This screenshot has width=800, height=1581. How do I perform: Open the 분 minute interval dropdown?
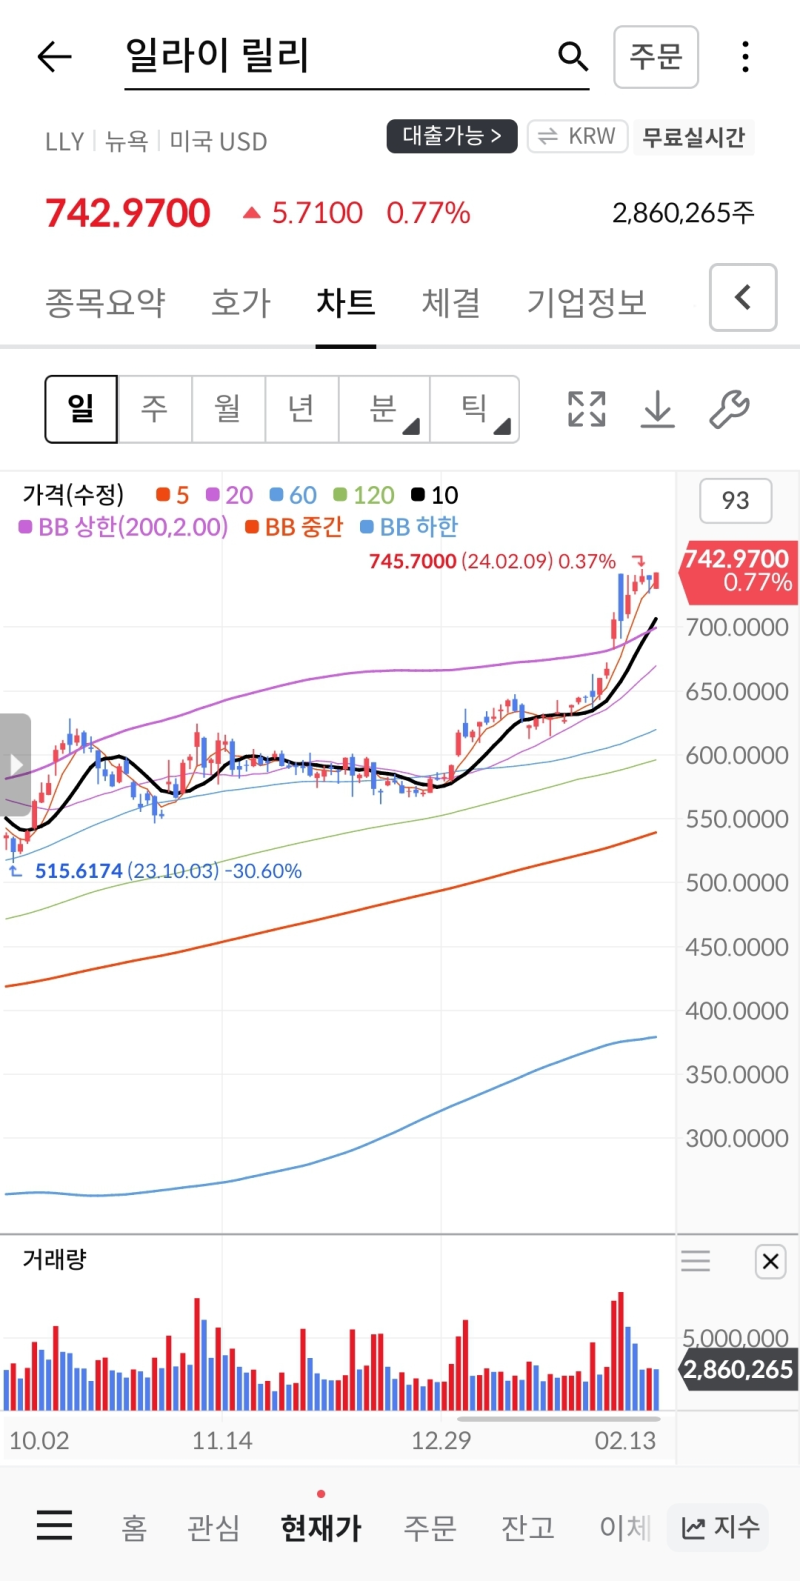point(385,409)
